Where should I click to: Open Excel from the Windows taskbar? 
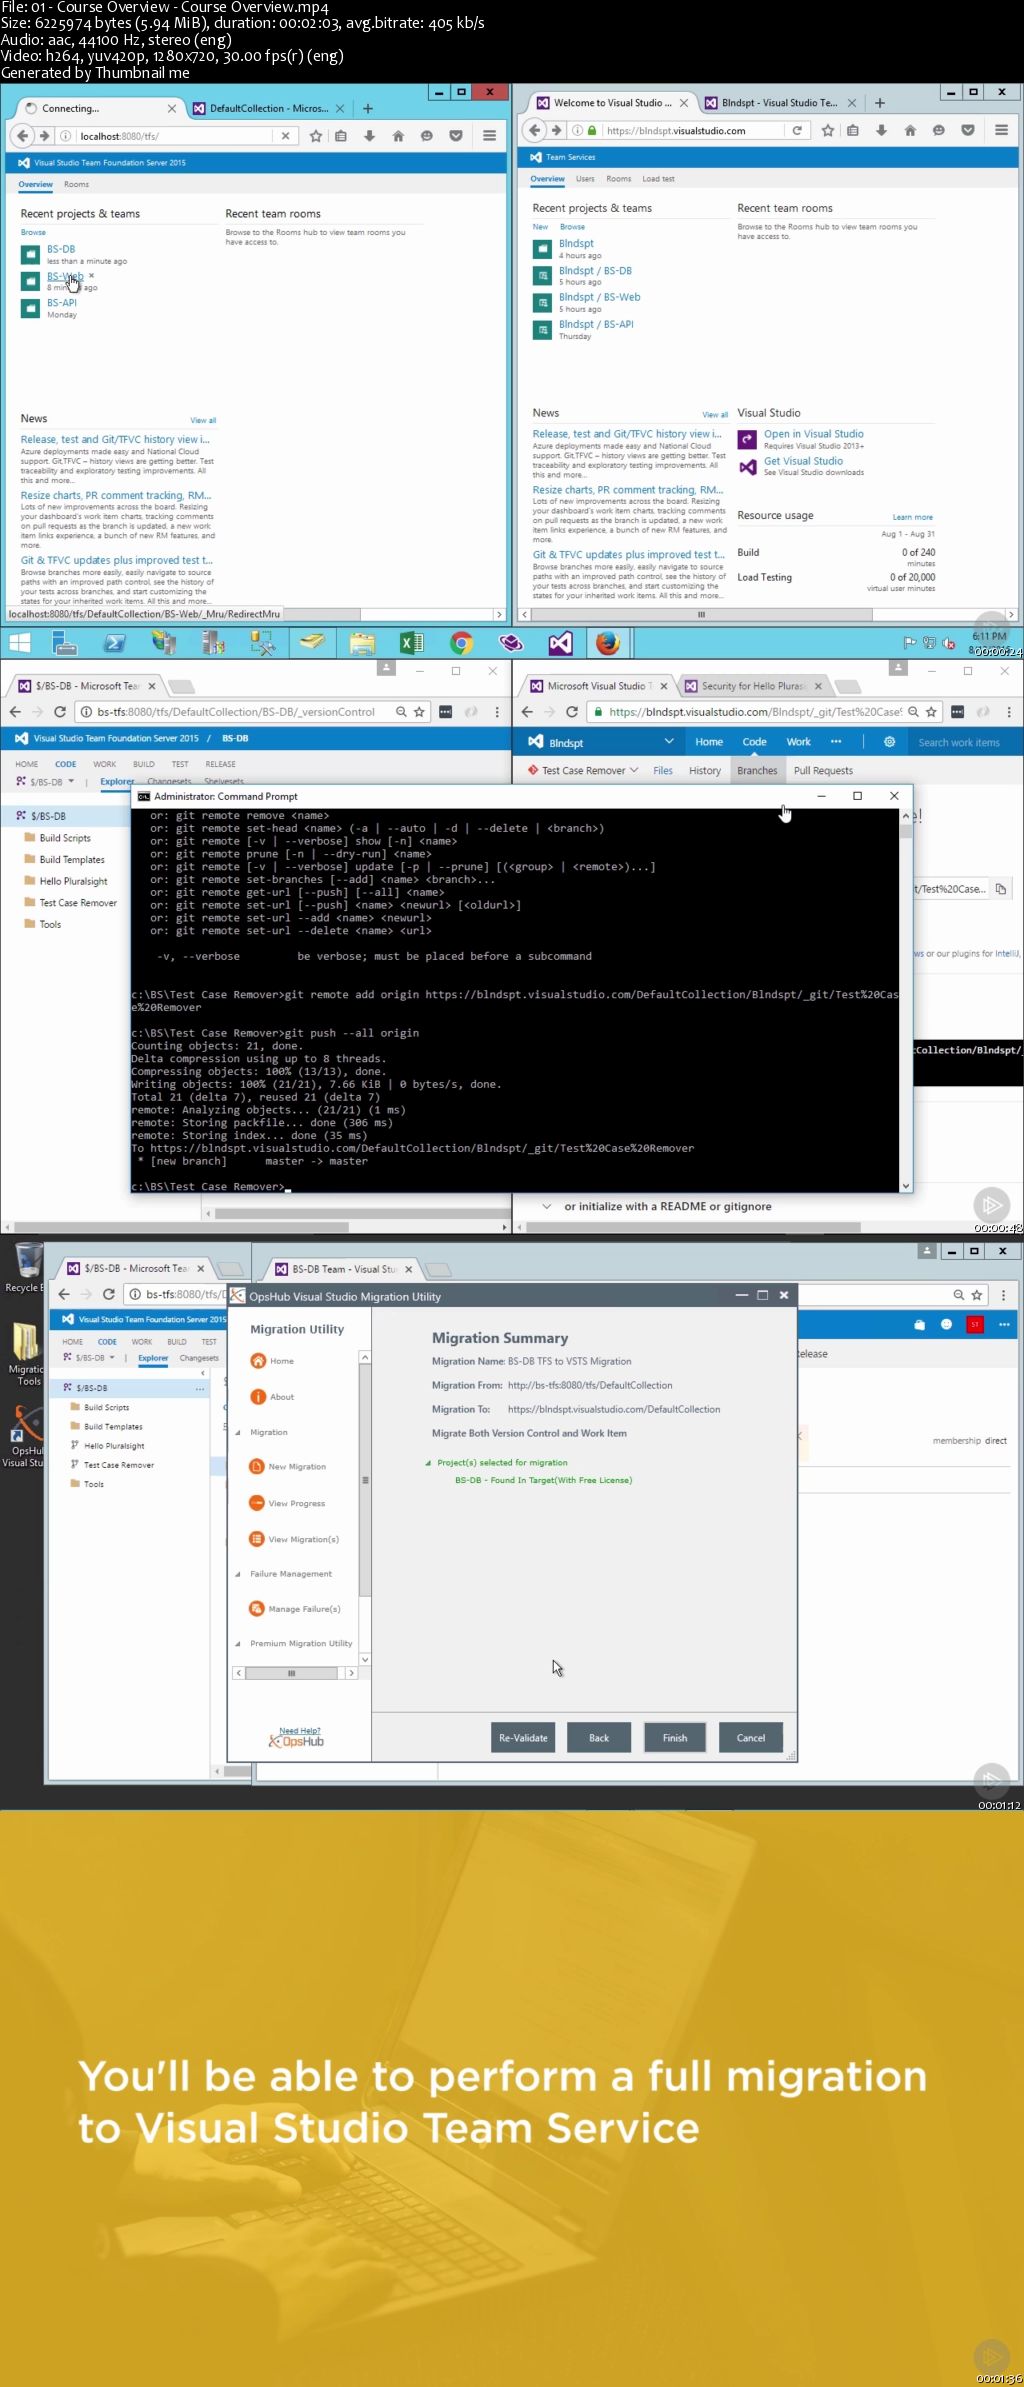pos(411,643)
